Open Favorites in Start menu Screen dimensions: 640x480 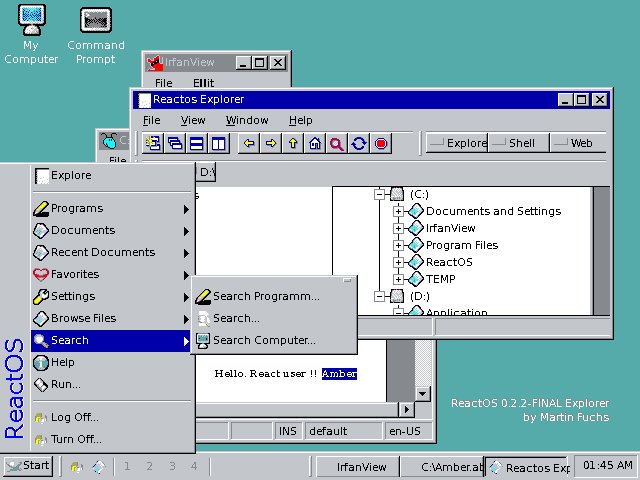click(x=111, y=275)
